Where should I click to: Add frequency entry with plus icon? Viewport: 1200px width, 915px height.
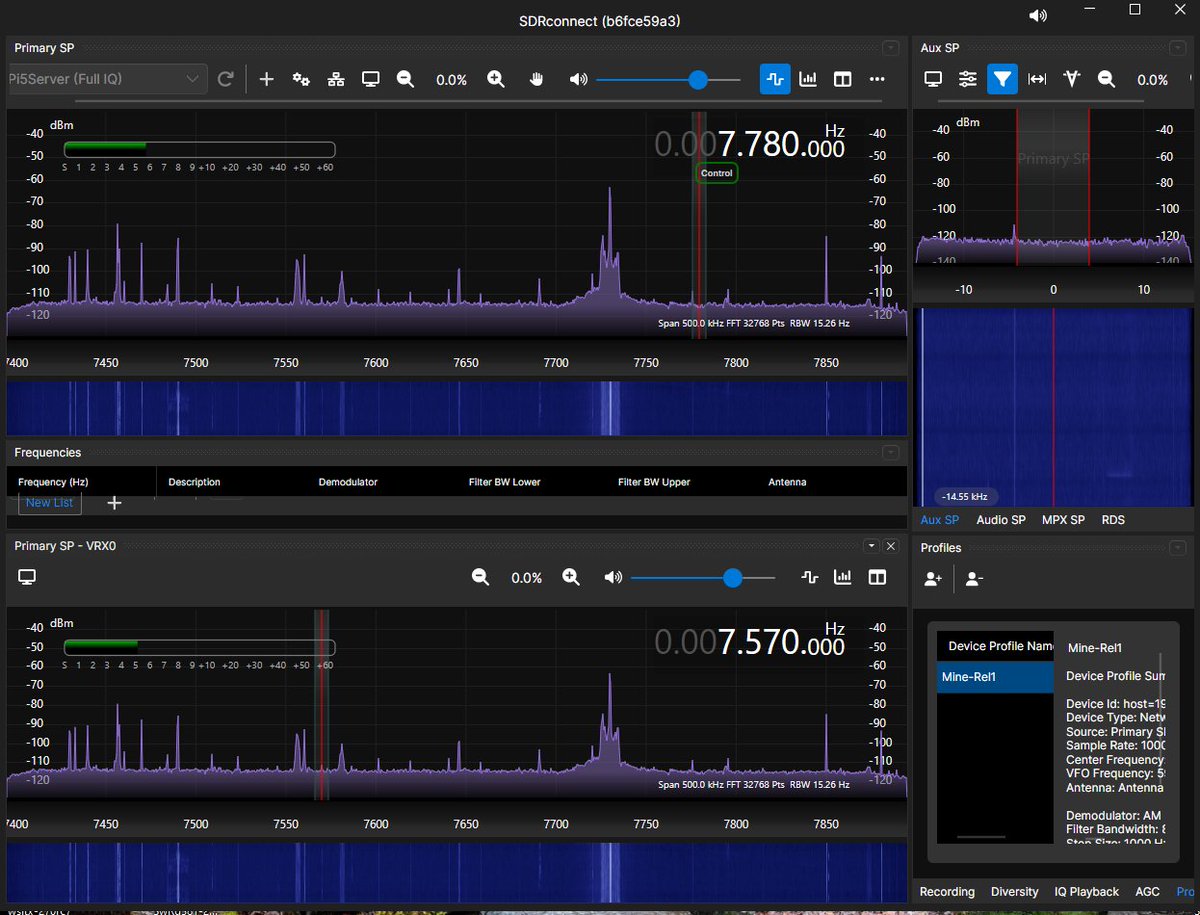click(x=114, y=503)
